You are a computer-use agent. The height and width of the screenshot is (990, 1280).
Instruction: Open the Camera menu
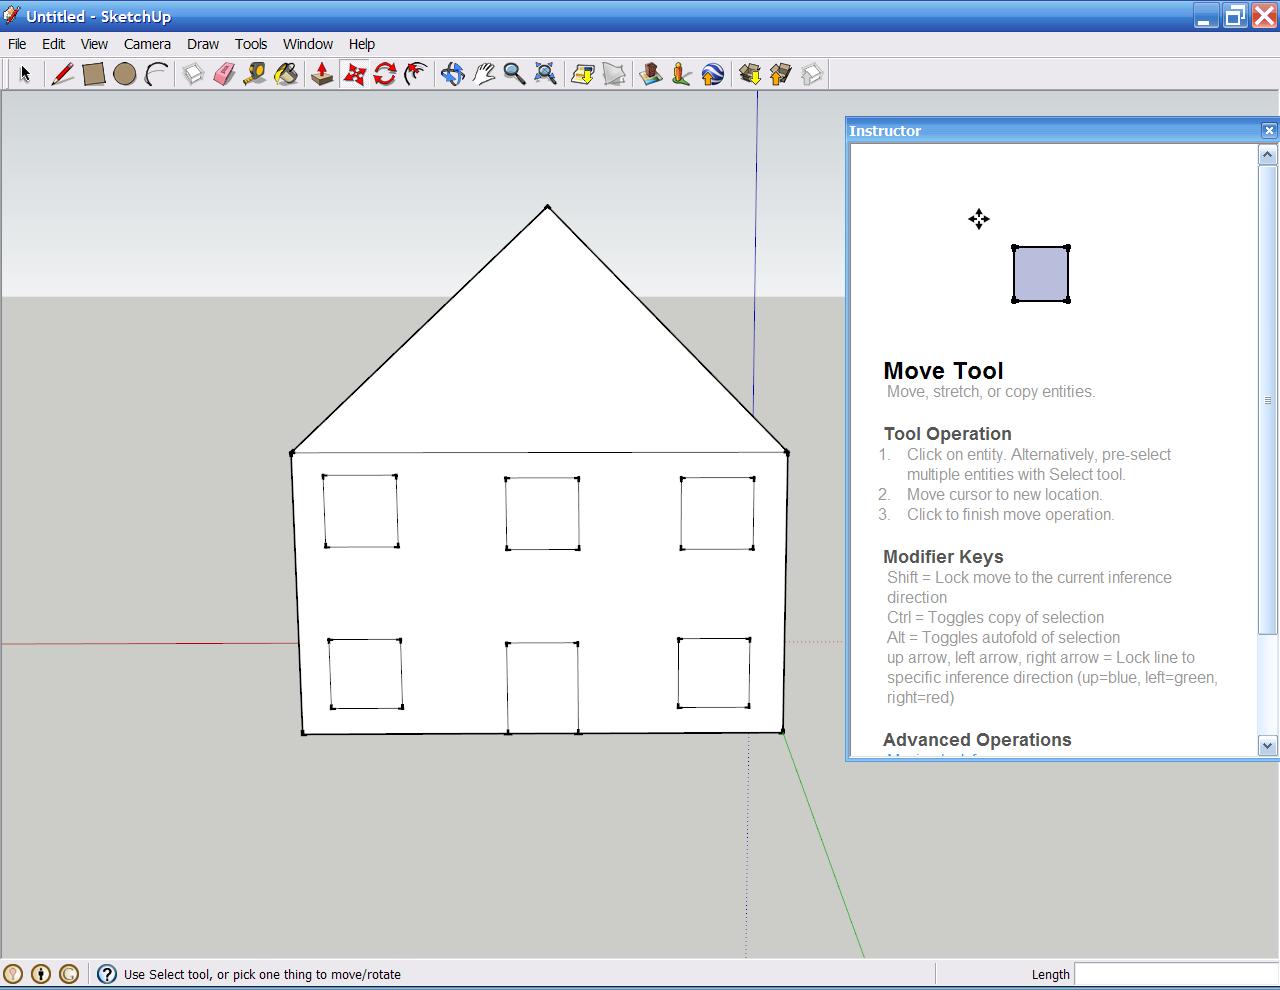point(147,44)
